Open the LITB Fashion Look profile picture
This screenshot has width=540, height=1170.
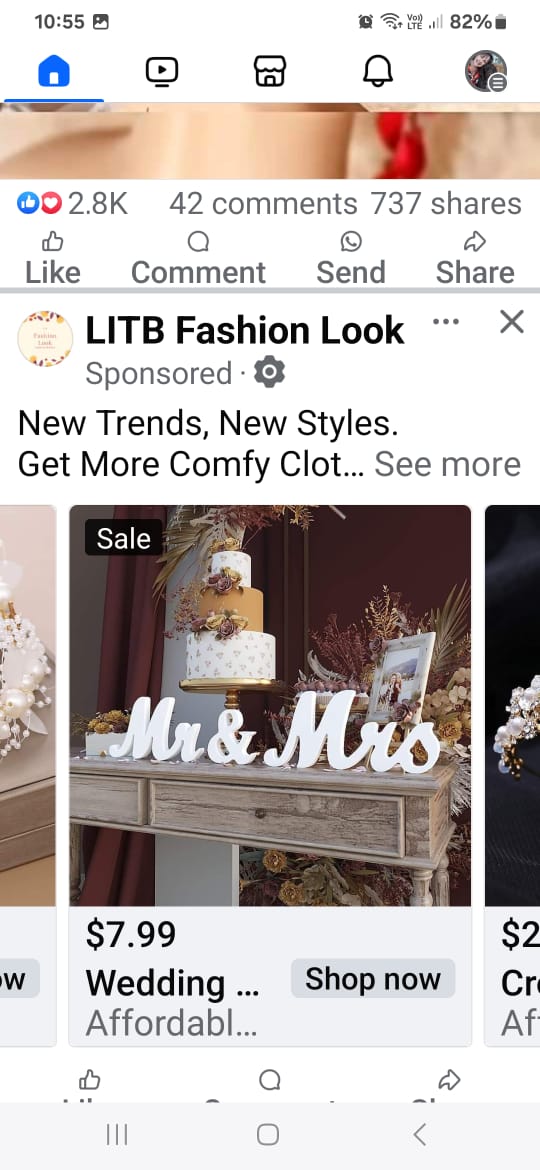45,339
